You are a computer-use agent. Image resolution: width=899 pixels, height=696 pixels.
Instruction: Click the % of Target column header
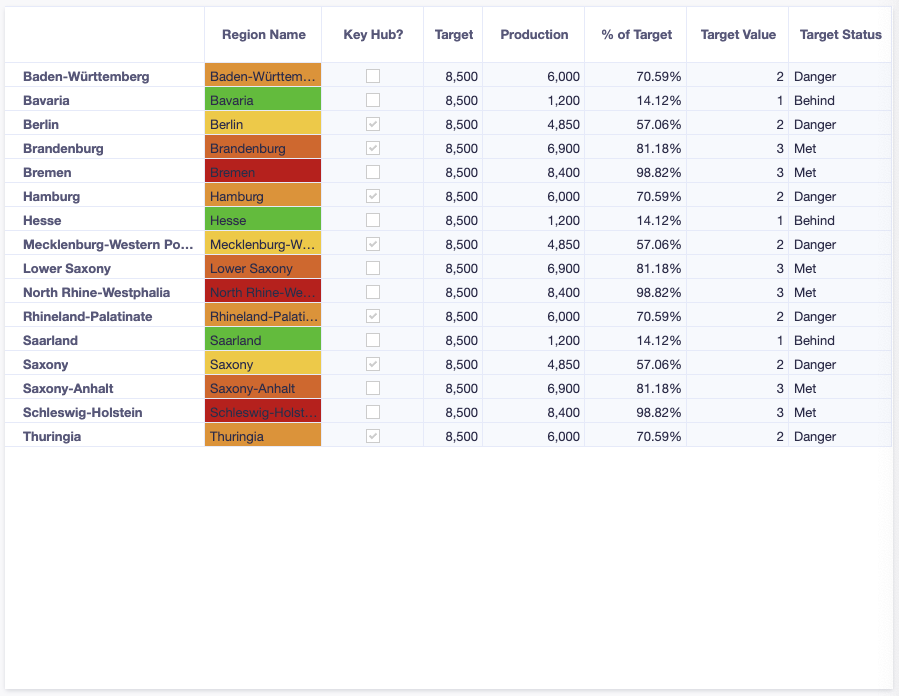click(x=635, y=34)
